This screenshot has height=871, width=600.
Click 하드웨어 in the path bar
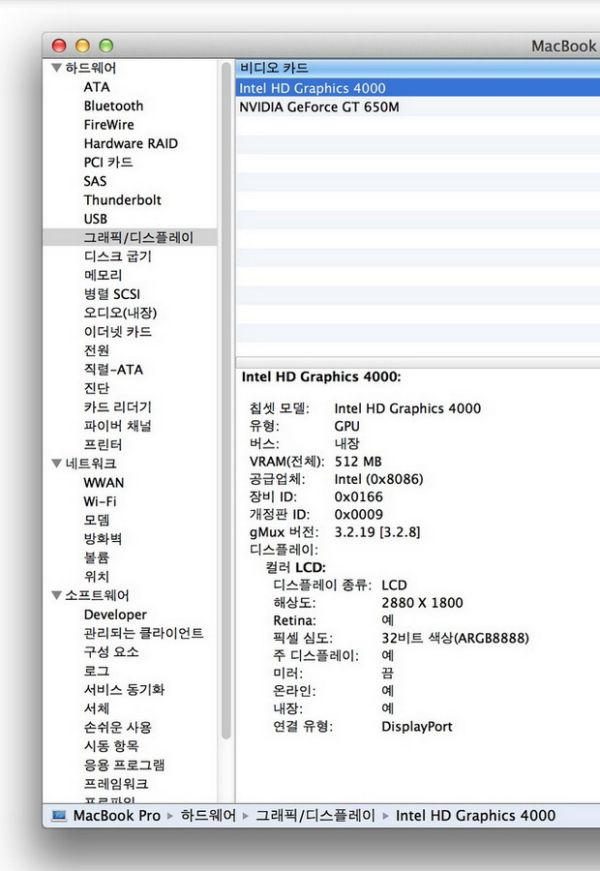tap(208, 815)
